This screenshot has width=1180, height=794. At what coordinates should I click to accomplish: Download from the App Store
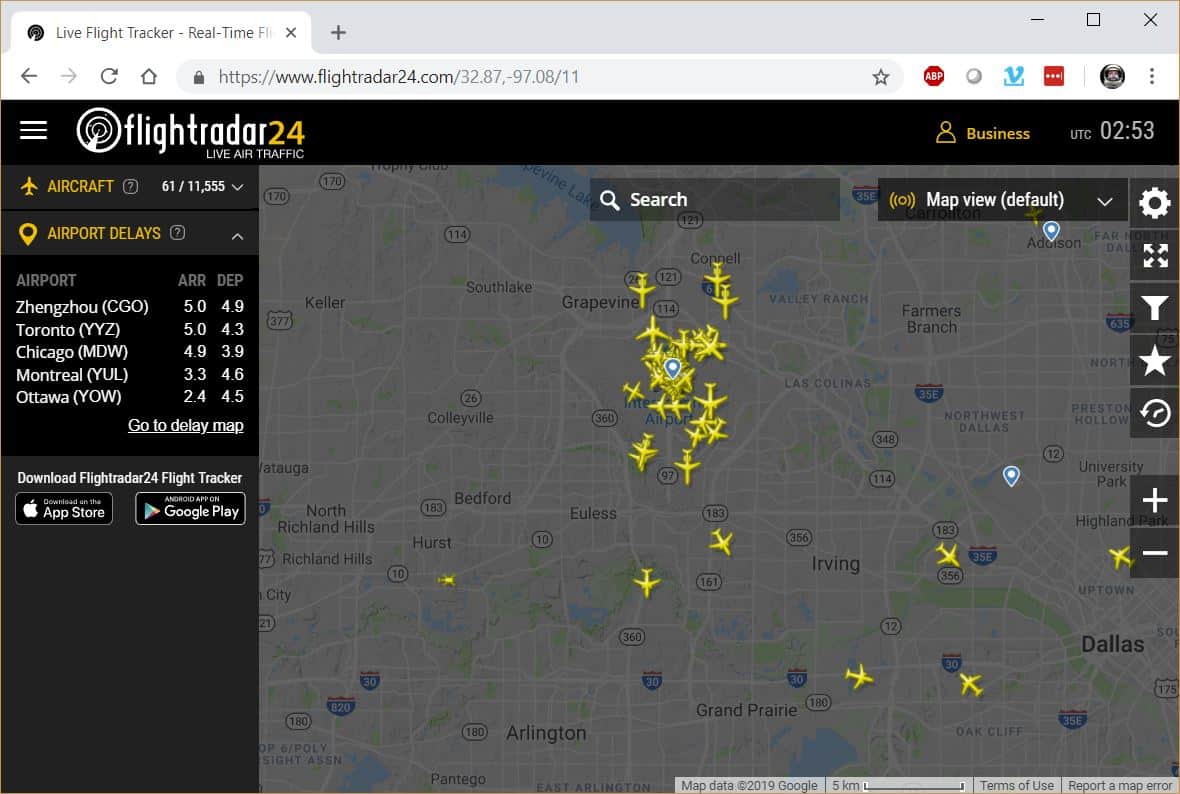(x=64, y=509)
